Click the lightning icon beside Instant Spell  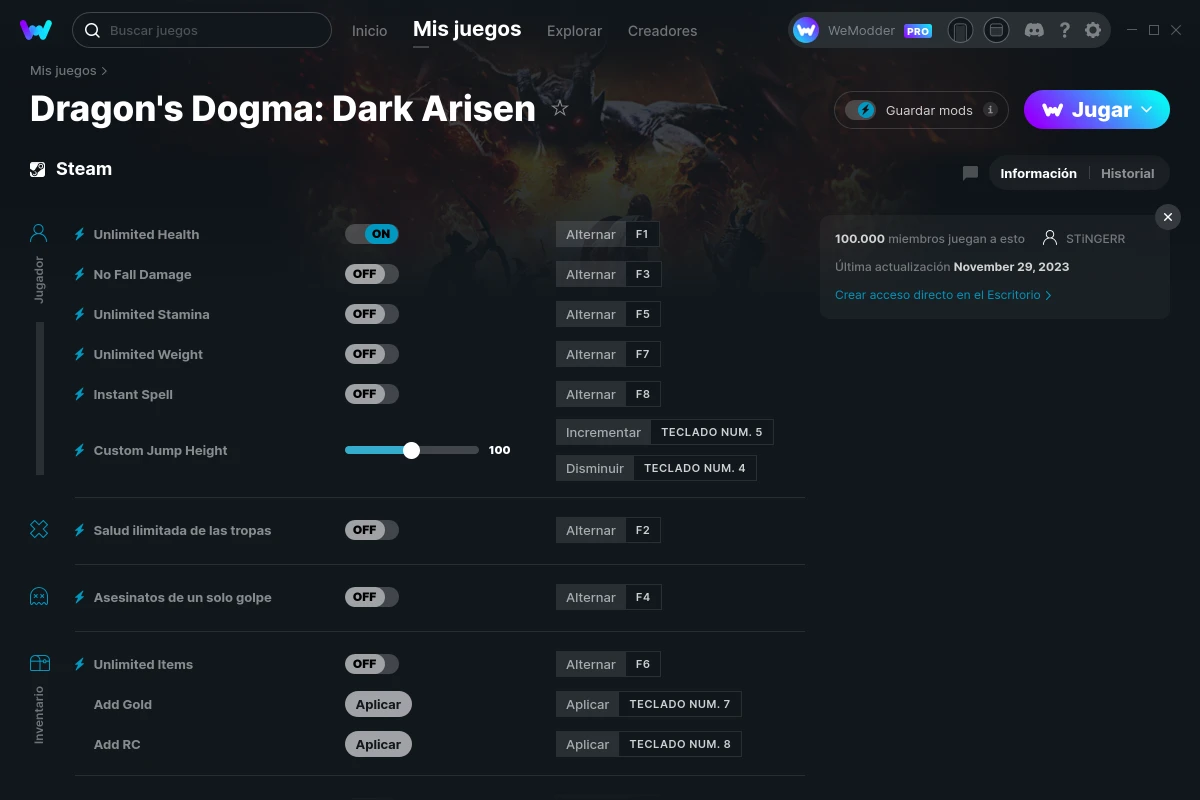click(x=80, y=394)
